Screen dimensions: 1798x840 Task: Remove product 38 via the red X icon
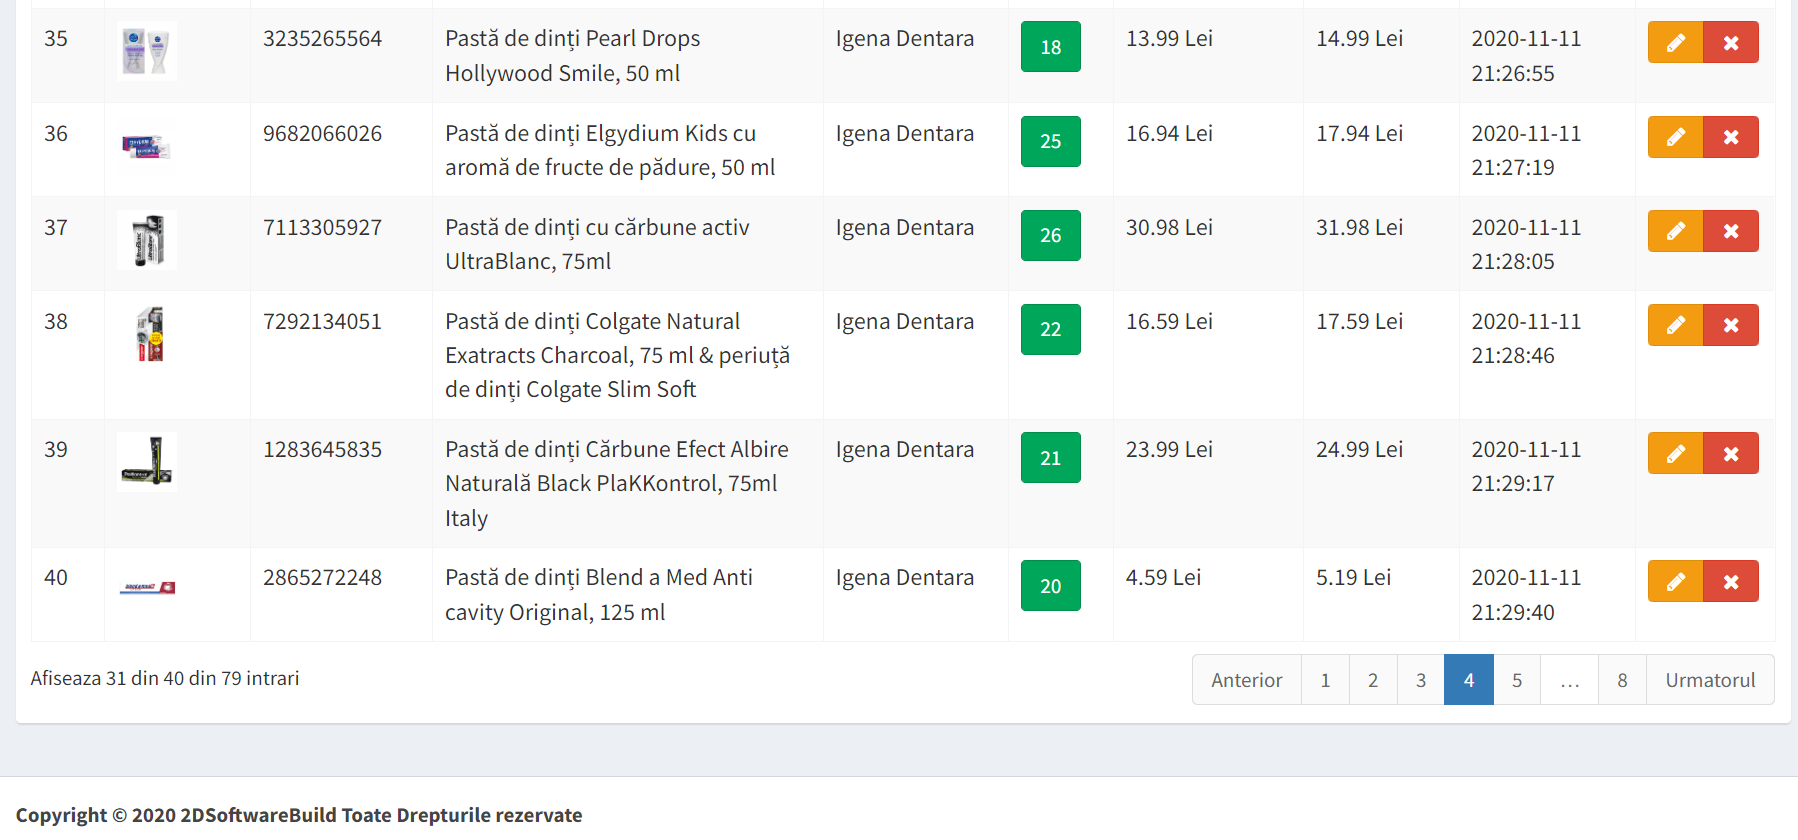coord(1731,325)
